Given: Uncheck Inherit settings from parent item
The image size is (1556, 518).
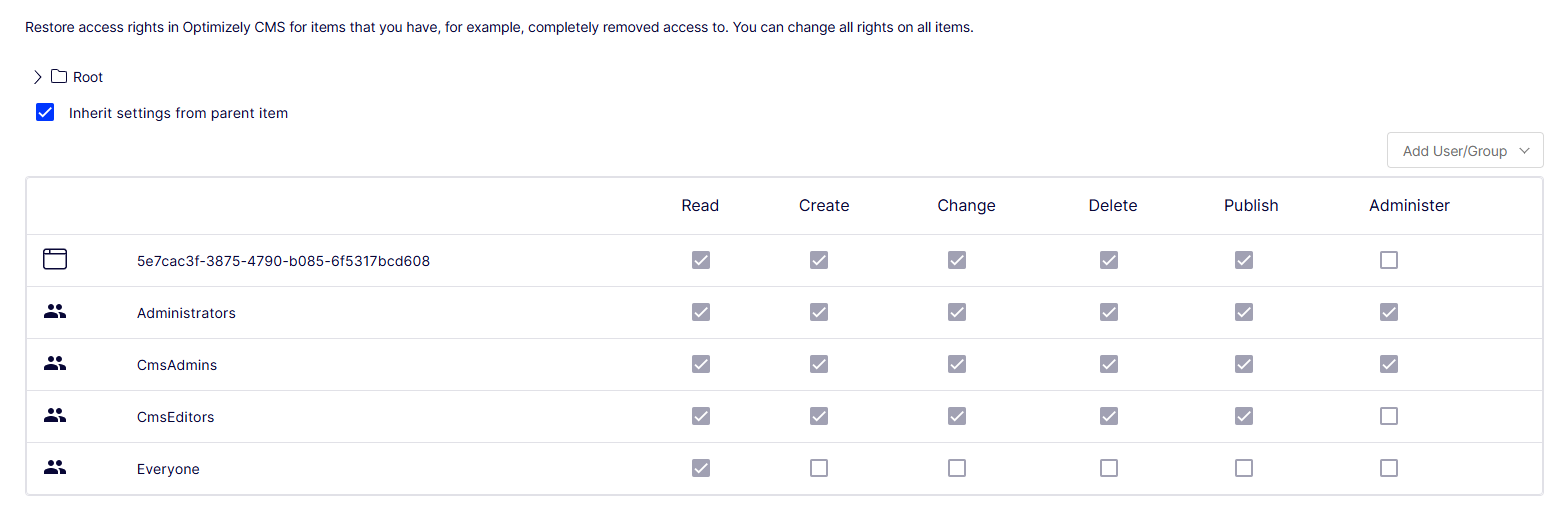Looking at the screenshot, I should point(45,113).
